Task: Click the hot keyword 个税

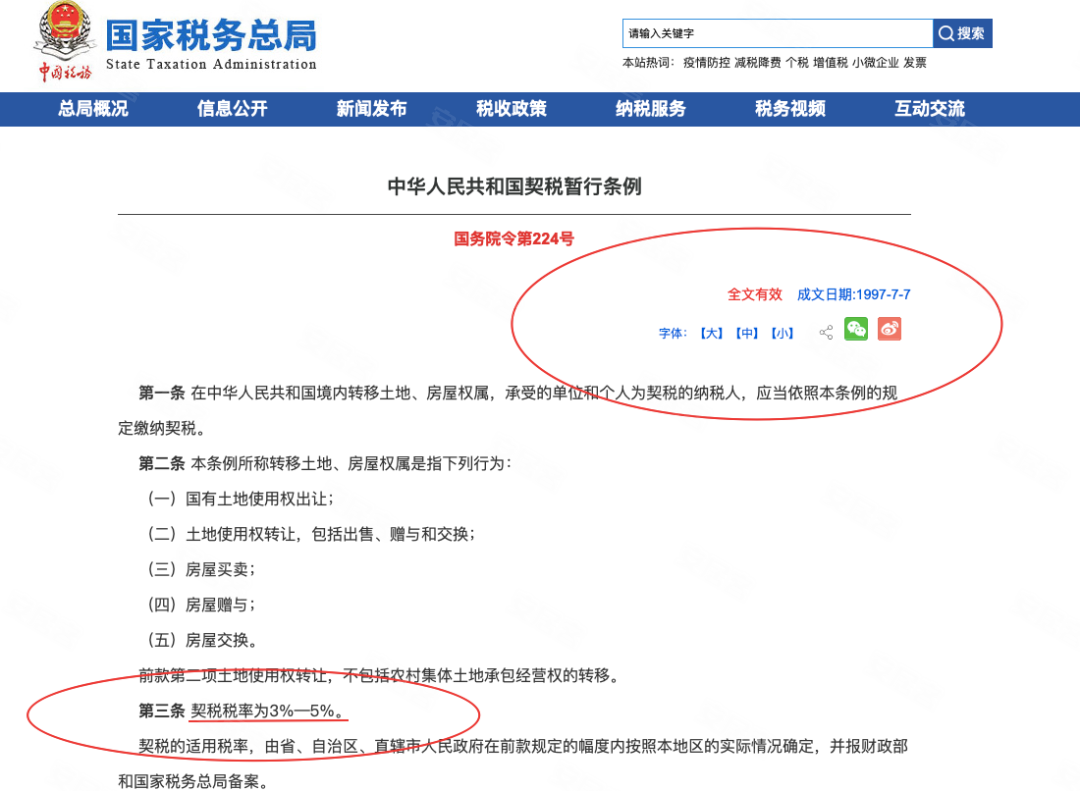Action: 797,63
